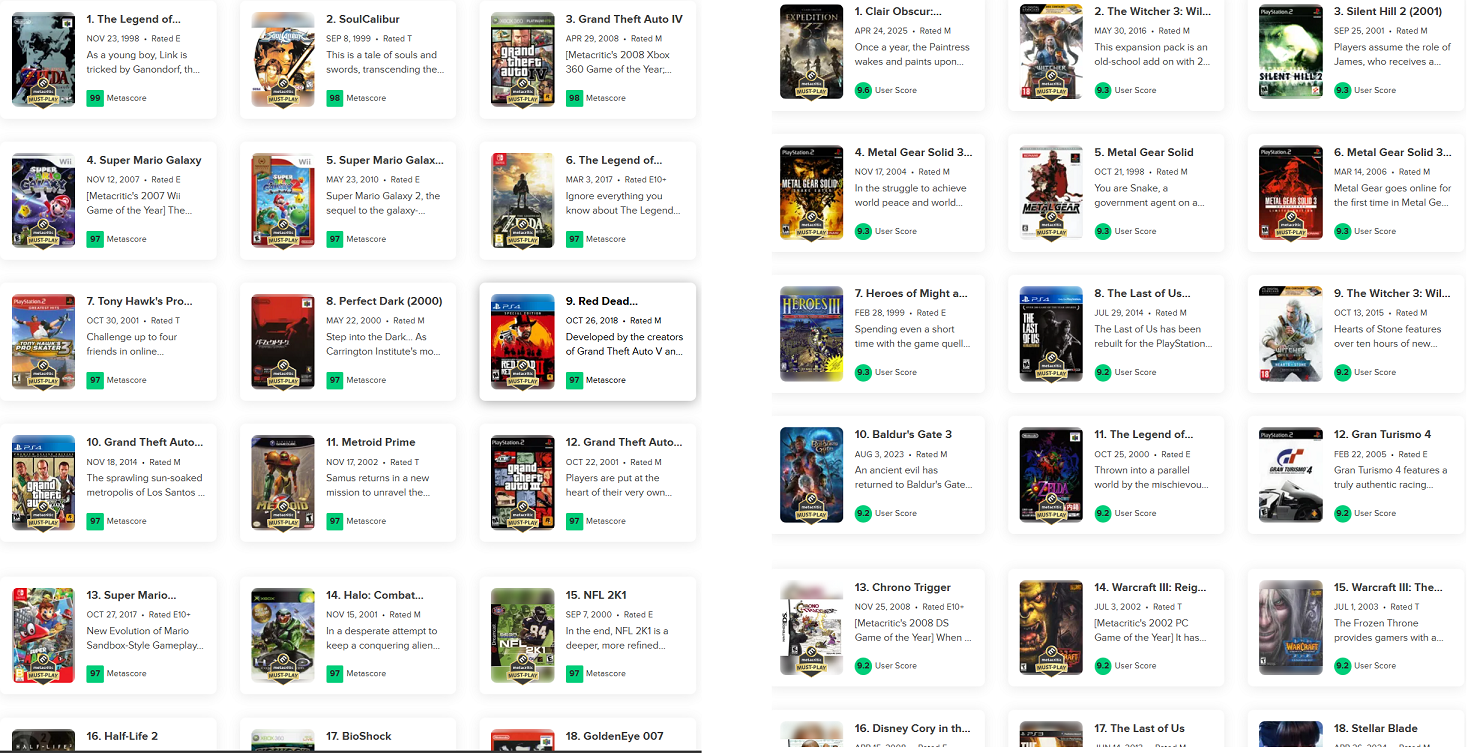Image resolution: width=1480 pixels, height=753 pixels.
Task: Click Halo: Combat's 97 Metascore badge
Action: [x=335, y=673]
